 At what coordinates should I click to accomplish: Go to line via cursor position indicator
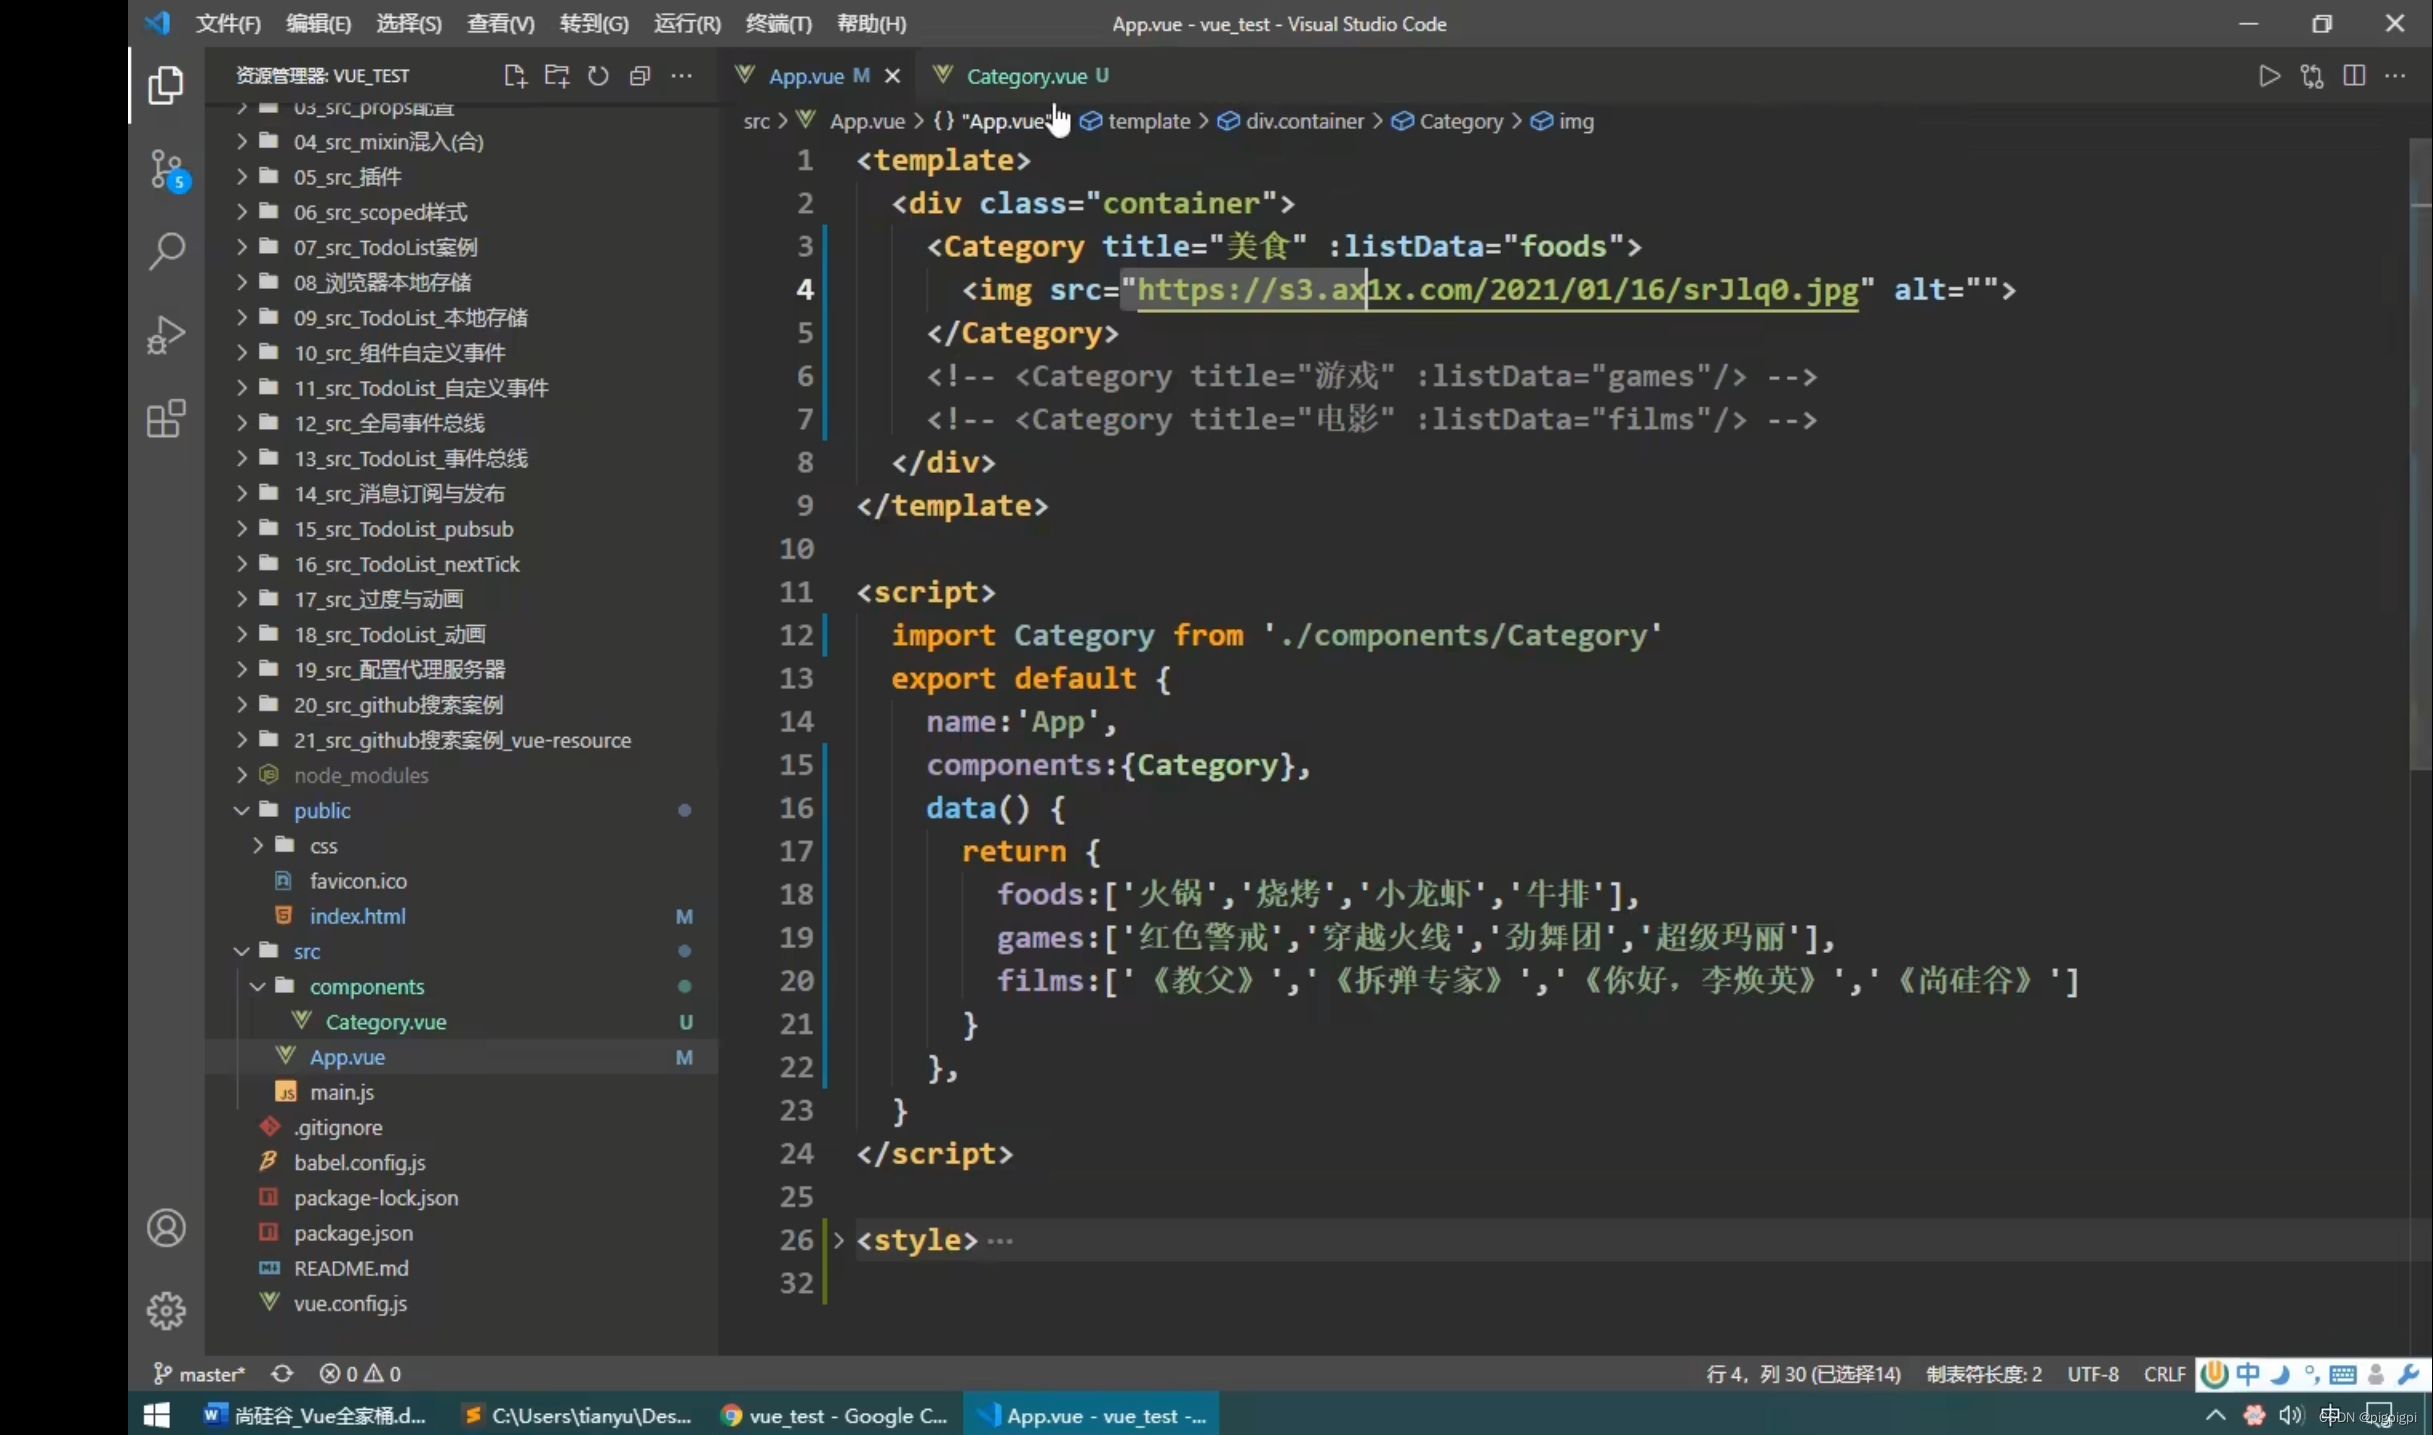(1803, 1374)
